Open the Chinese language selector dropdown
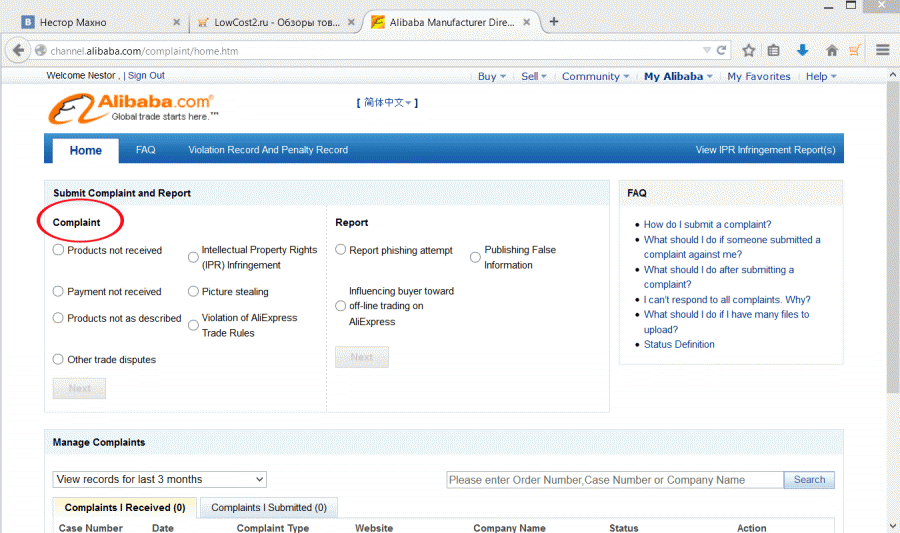This screenshot has width=900, height=533. 387,103
